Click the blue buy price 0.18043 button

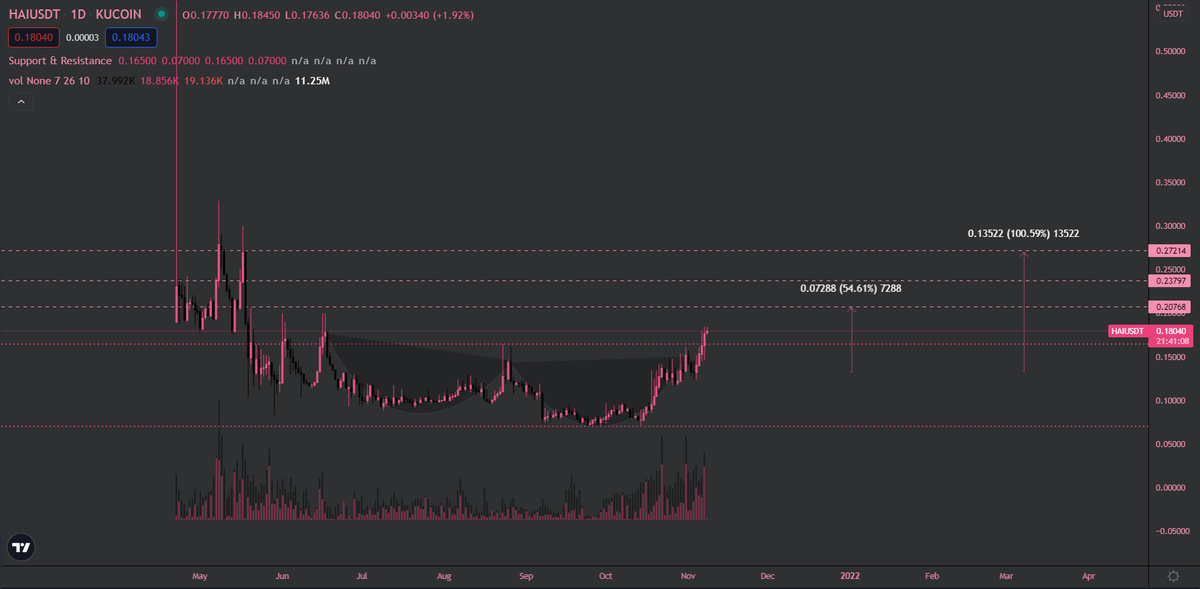coord(131,37)
